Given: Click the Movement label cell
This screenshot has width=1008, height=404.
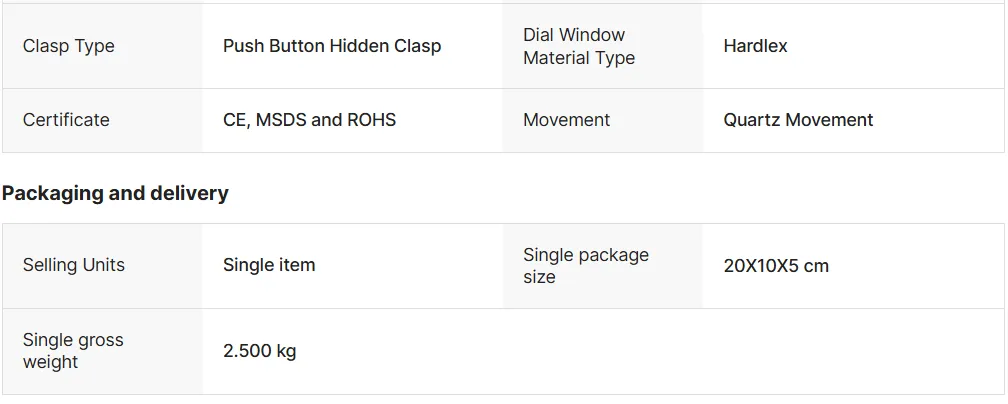Looking at the screenshot, I should coord(566,120).
